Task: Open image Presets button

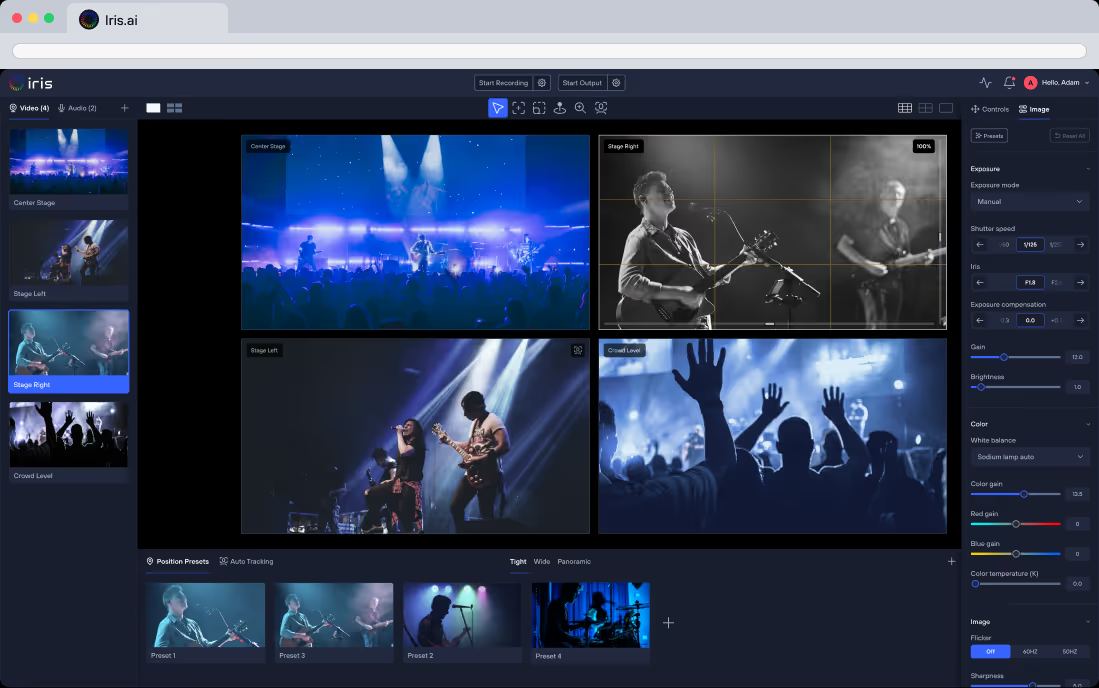Action: point(989,136)
